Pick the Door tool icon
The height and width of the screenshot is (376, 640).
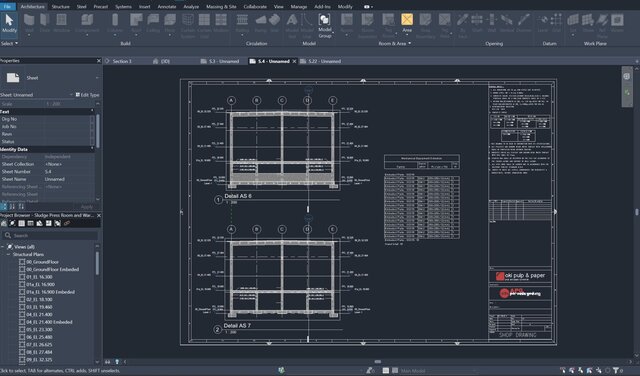point(45,23)
